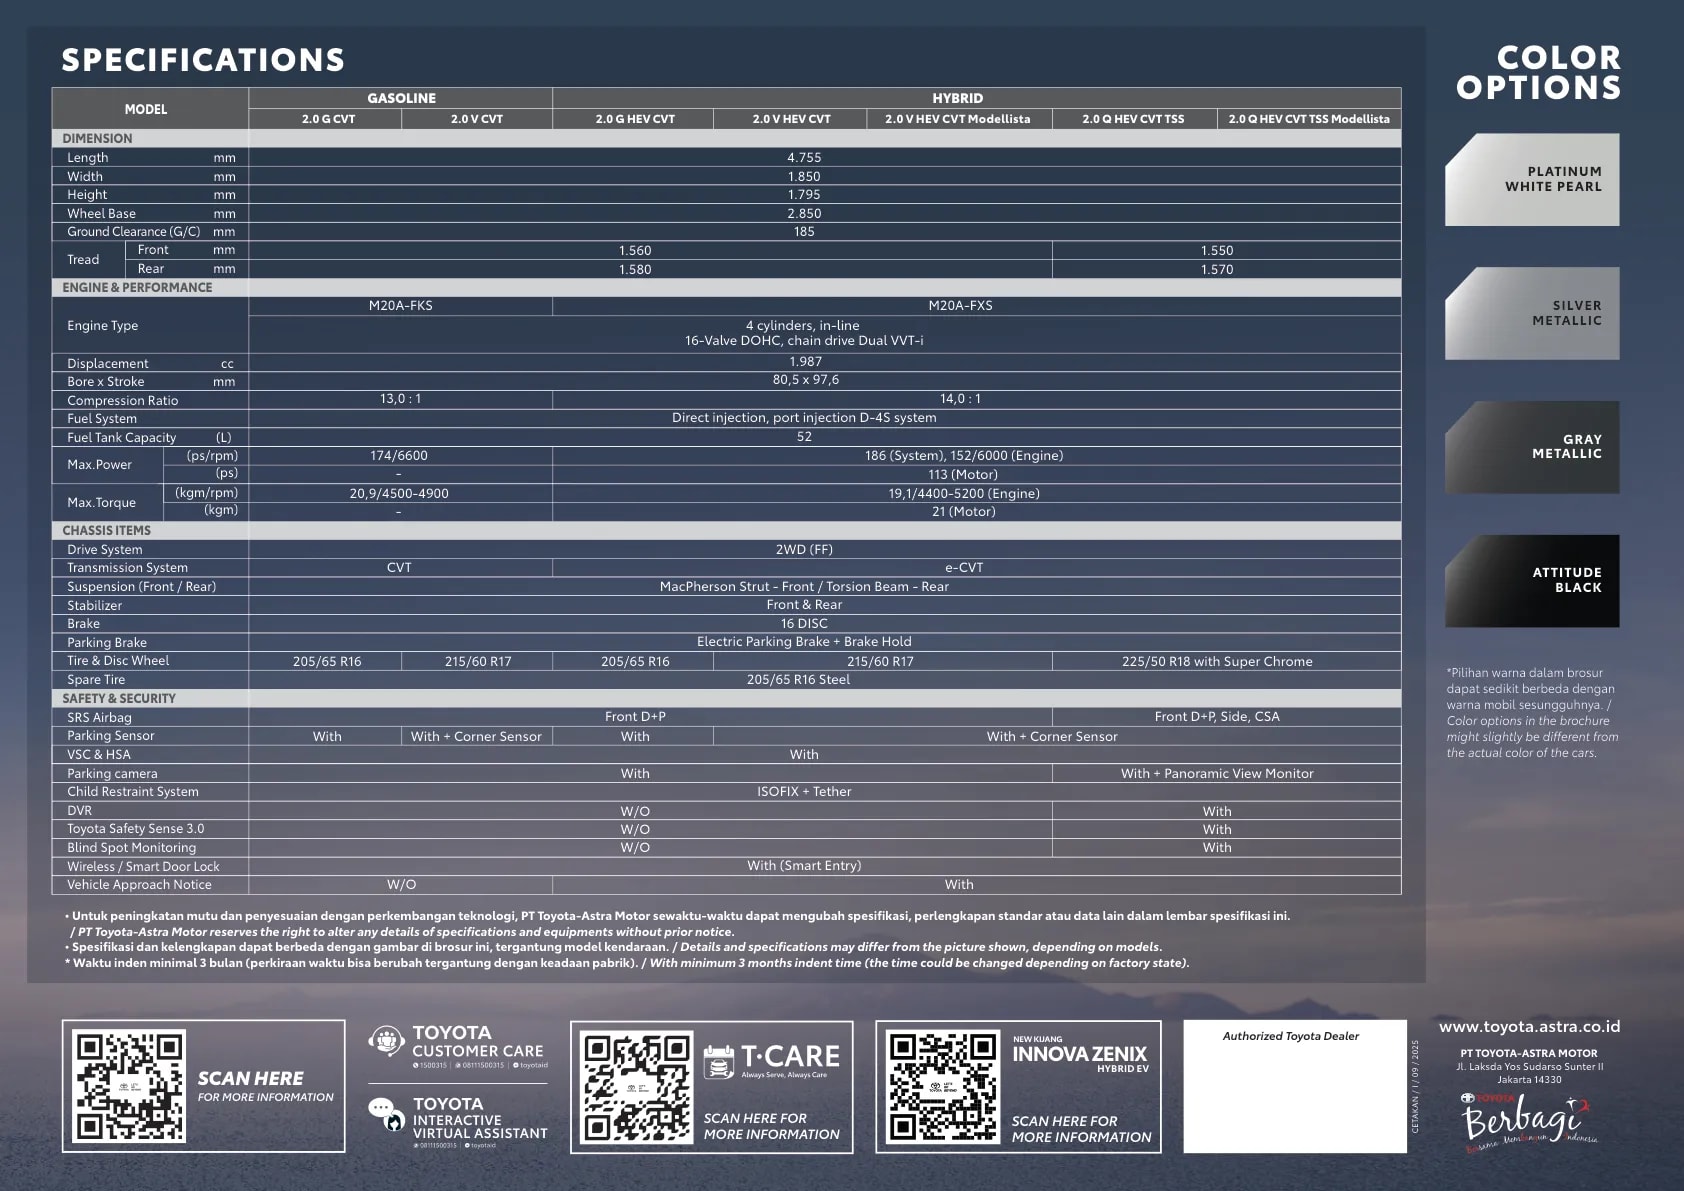Choose the Silver Metallic color swatch
The height and width of the screenshot is (1191, 1684).
[x=1532, y=313]
